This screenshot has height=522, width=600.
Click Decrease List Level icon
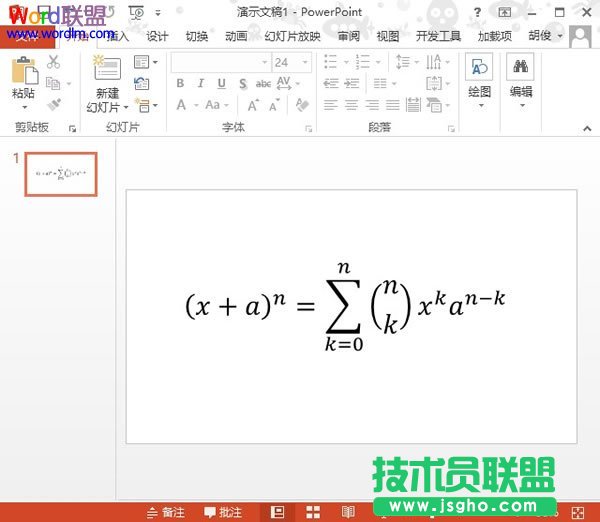click(x=331, y=83)
